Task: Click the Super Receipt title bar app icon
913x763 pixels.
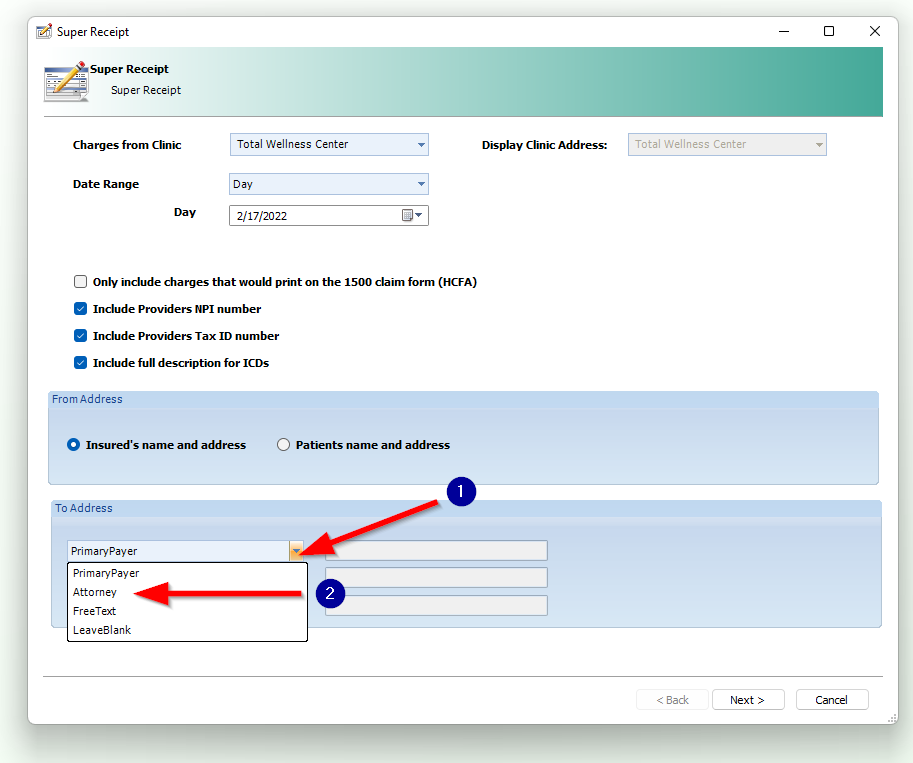Action: click(44, 31)
